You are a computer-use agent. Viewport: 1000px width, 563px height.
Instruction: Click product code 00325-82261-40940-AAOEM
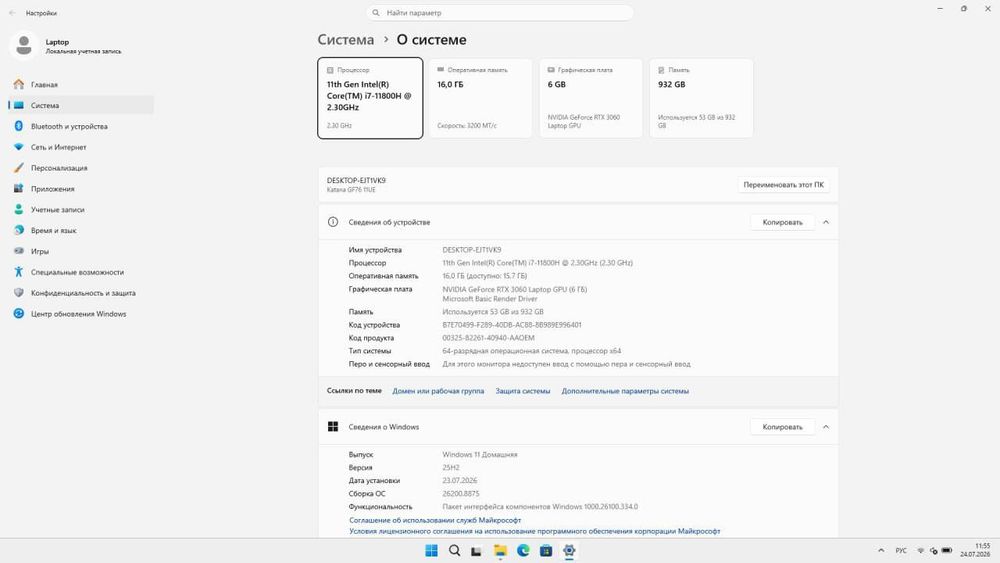click(489, 338)
